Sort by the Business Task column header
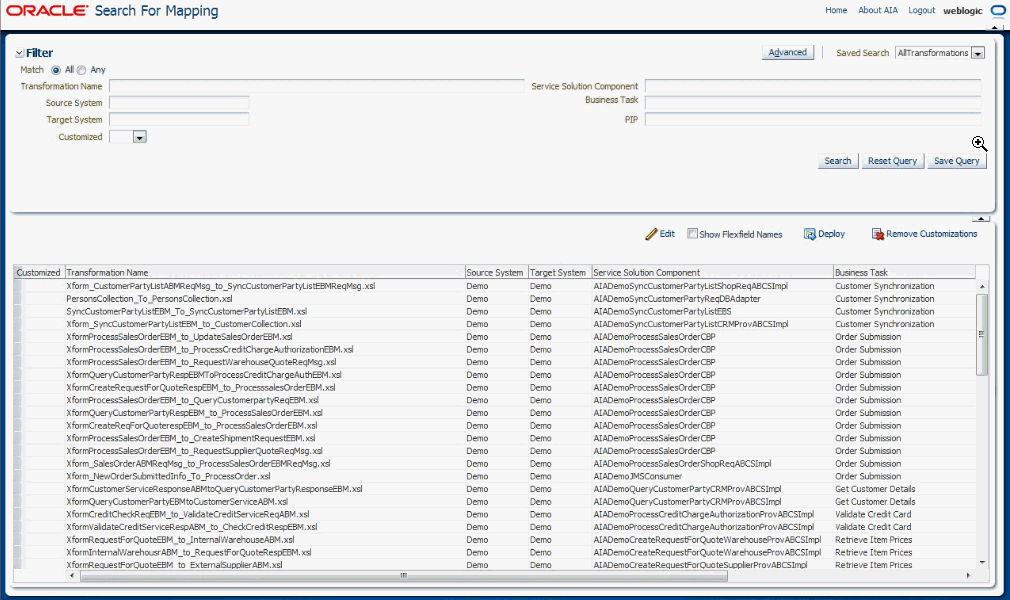Screen dimensions: 1010x600 (904, 273)
